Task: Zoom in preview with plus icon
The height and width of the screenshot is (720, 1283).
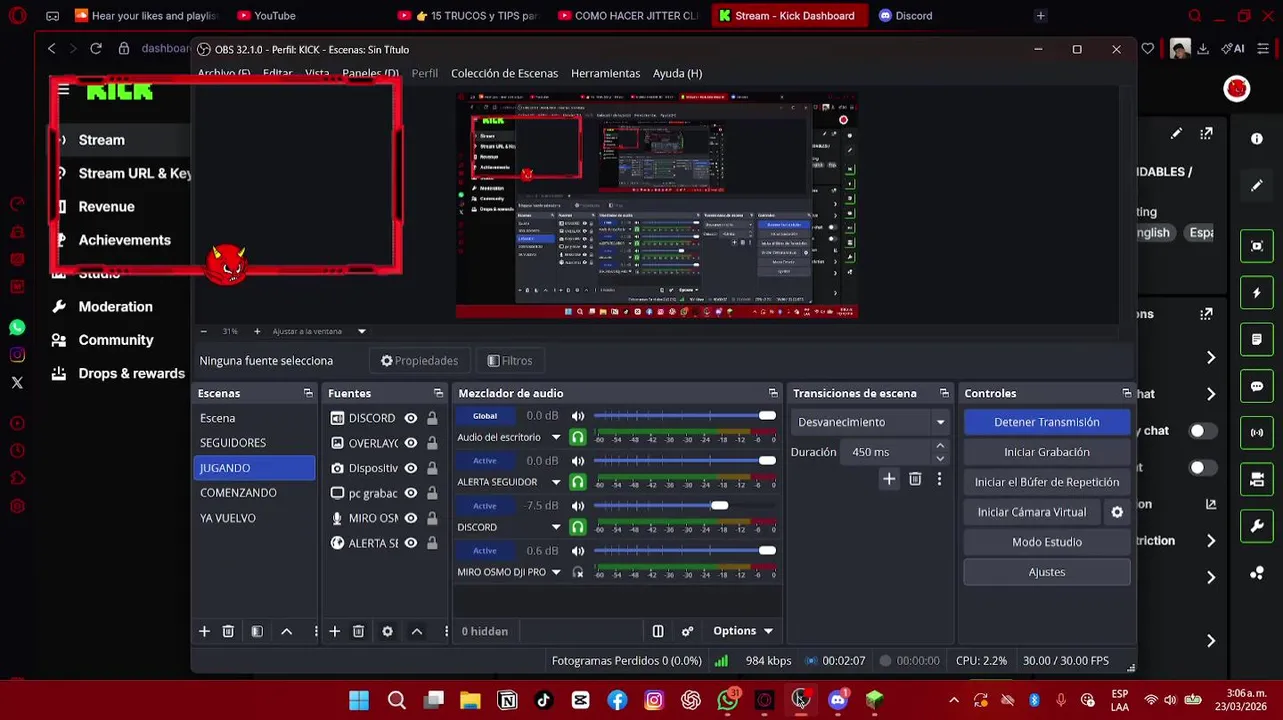Action: pos(257,331)
